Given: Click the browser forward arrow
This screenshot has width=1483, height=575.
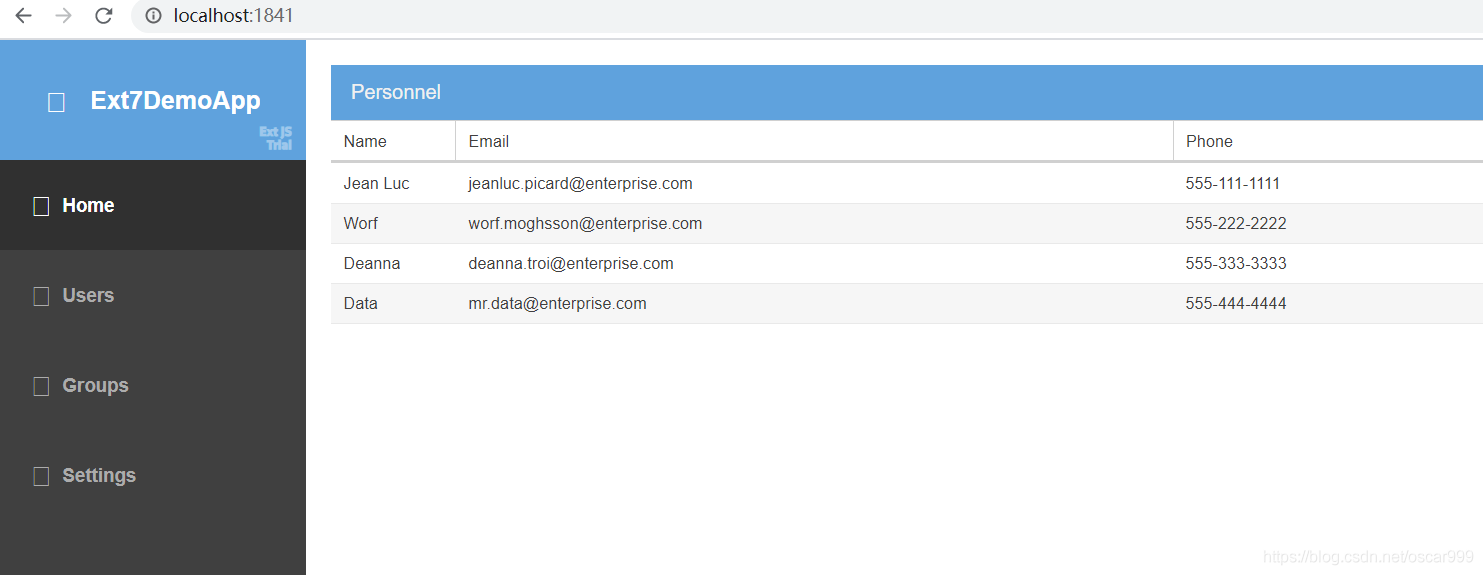Looking at the screenshot, I should tap(63, 16).
